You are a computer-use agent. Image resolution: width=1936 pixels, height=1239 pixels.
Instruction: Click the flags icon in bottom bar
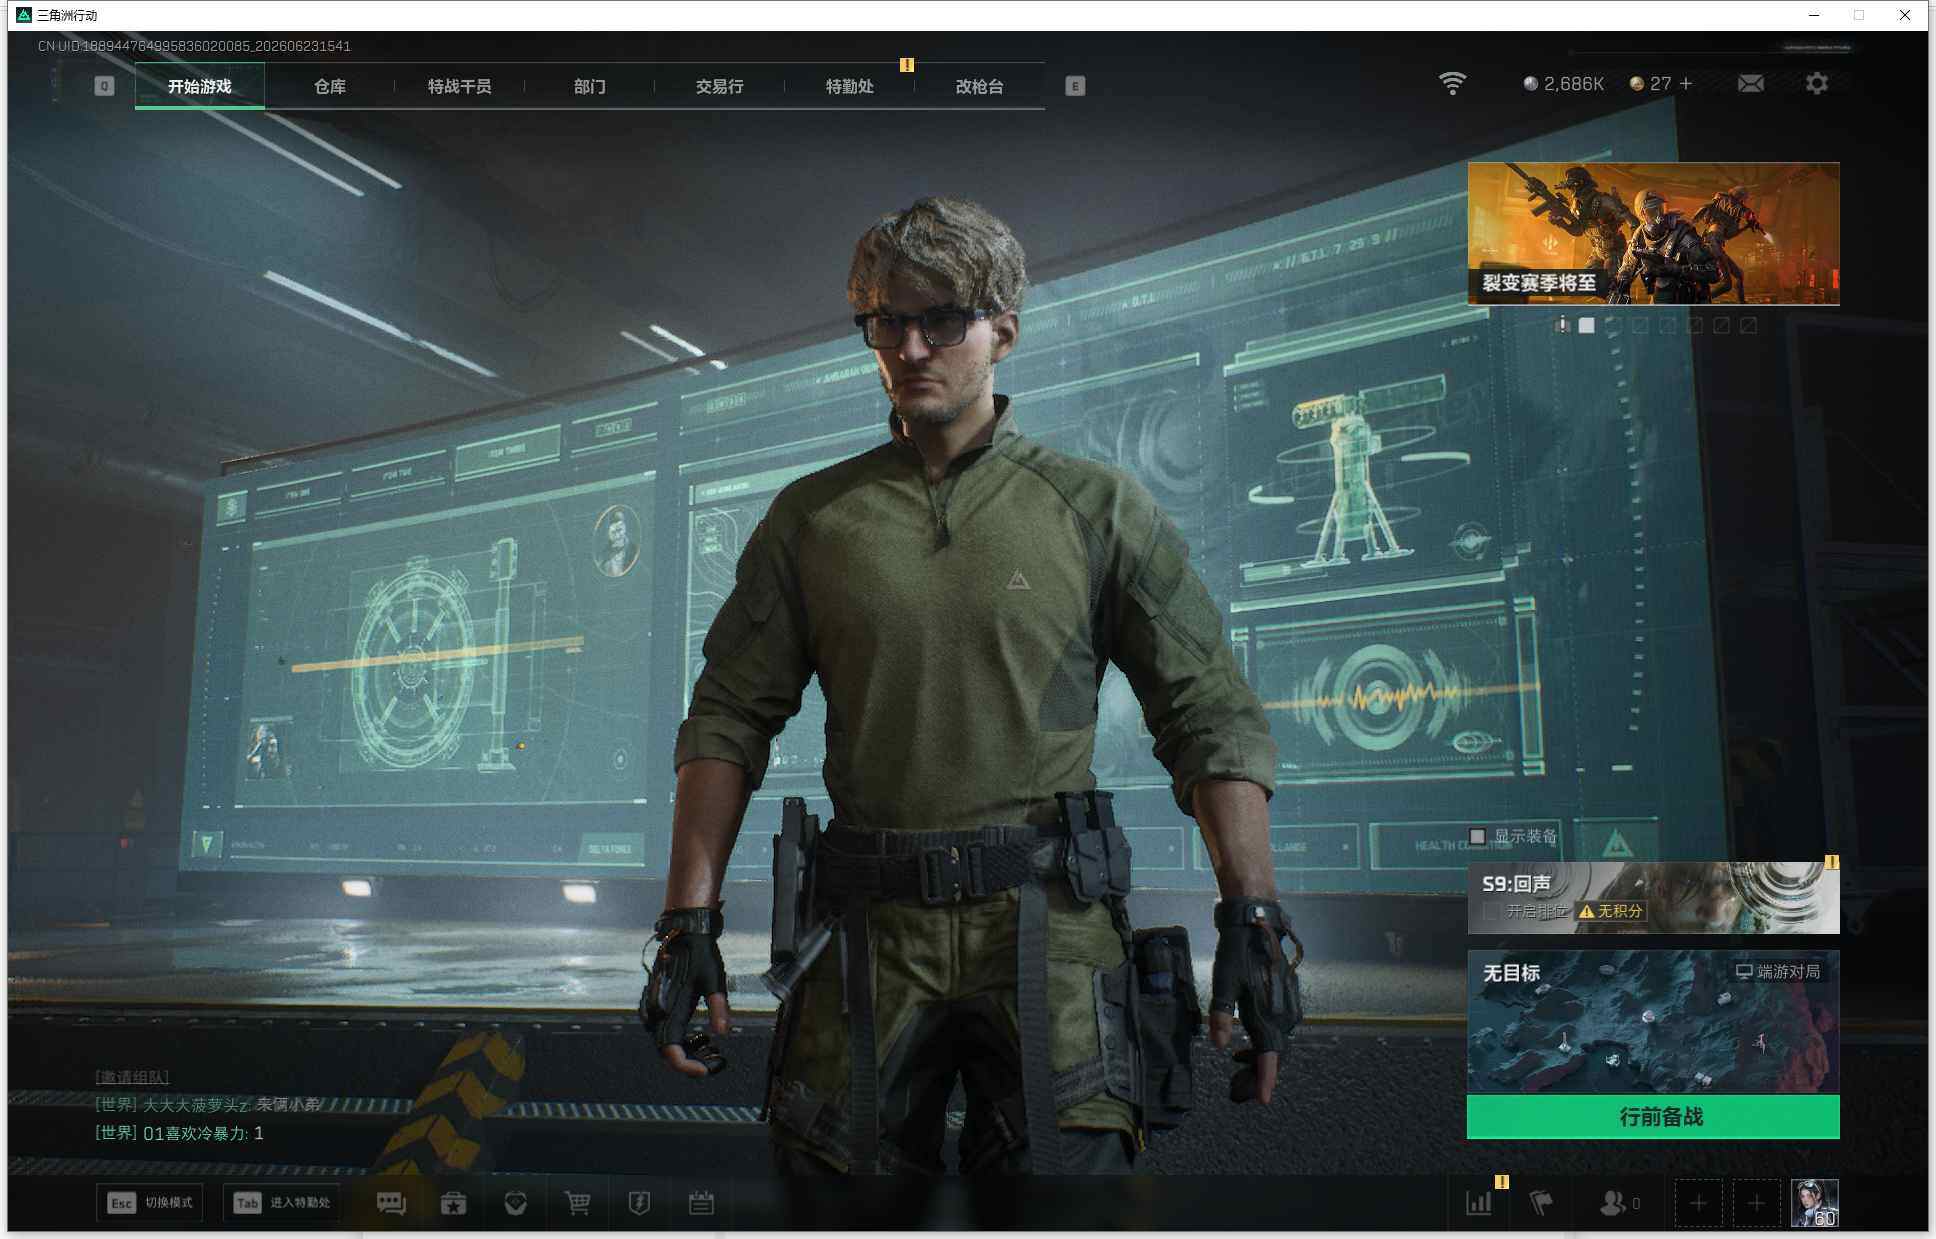point(1541,1203)
